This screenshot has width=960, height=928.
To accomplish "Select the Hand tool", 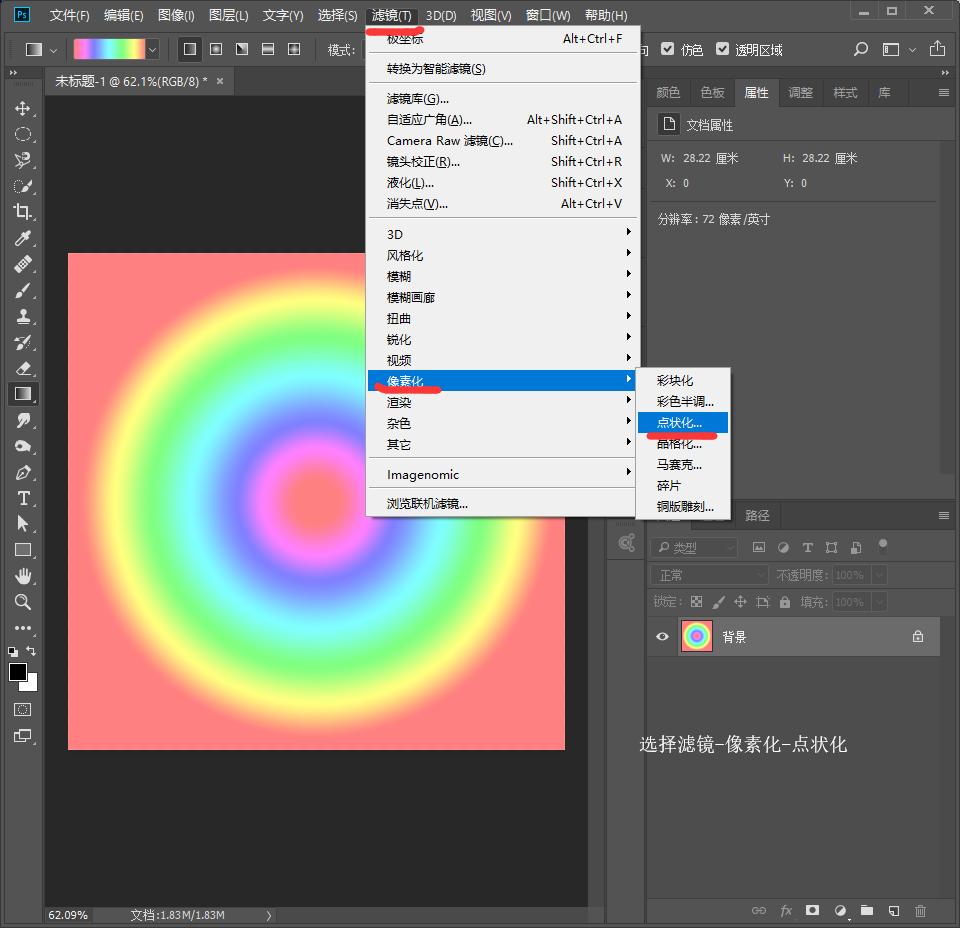I will pos(22,576).
